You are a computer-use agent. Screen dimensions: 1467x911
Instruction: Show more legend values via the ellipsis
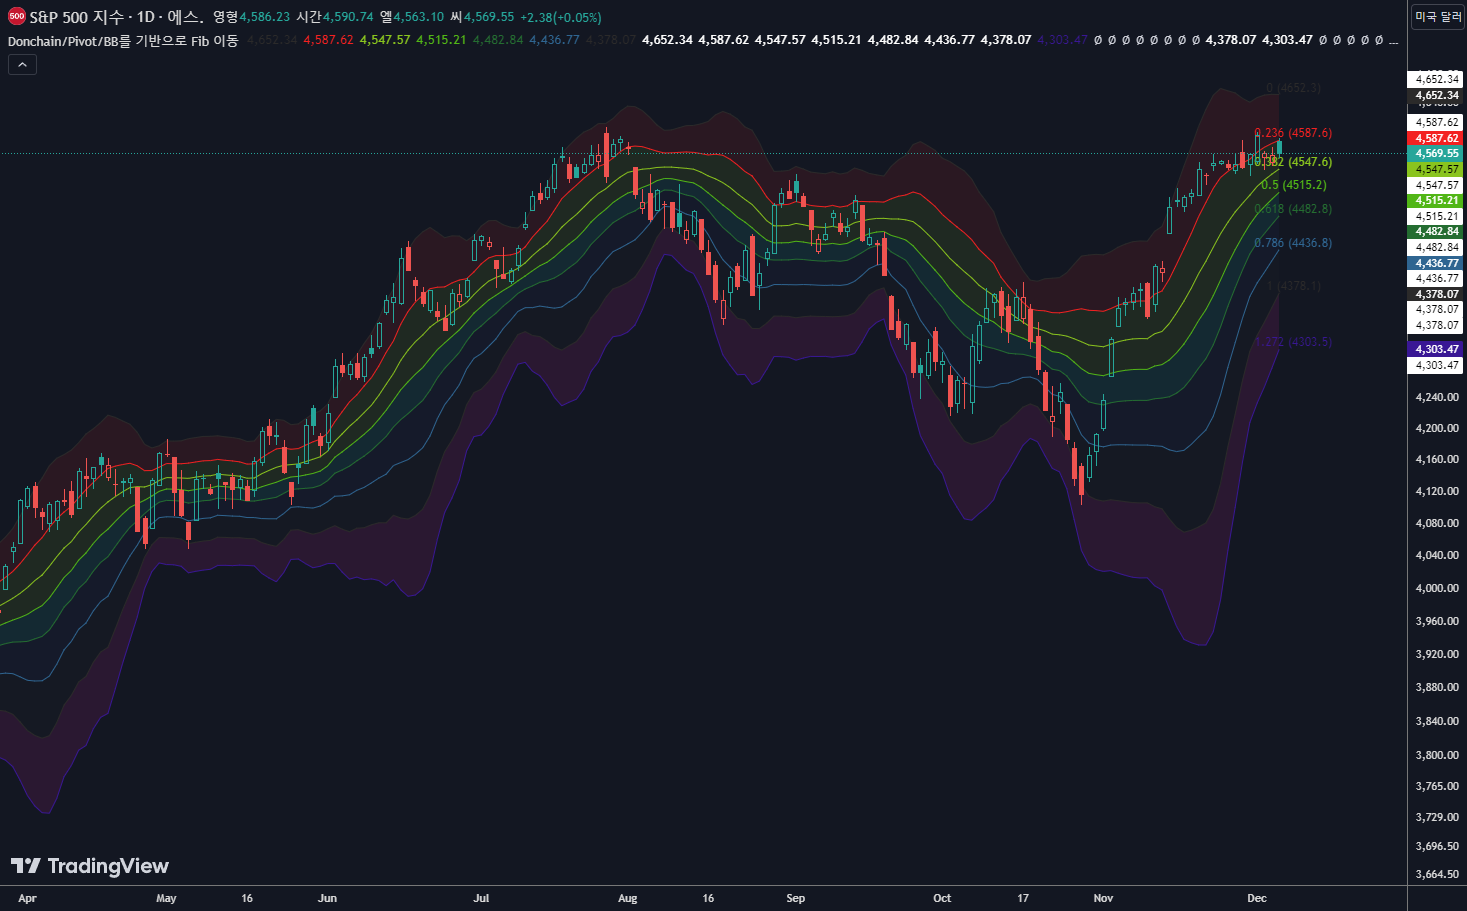[x=1394, y=40]
